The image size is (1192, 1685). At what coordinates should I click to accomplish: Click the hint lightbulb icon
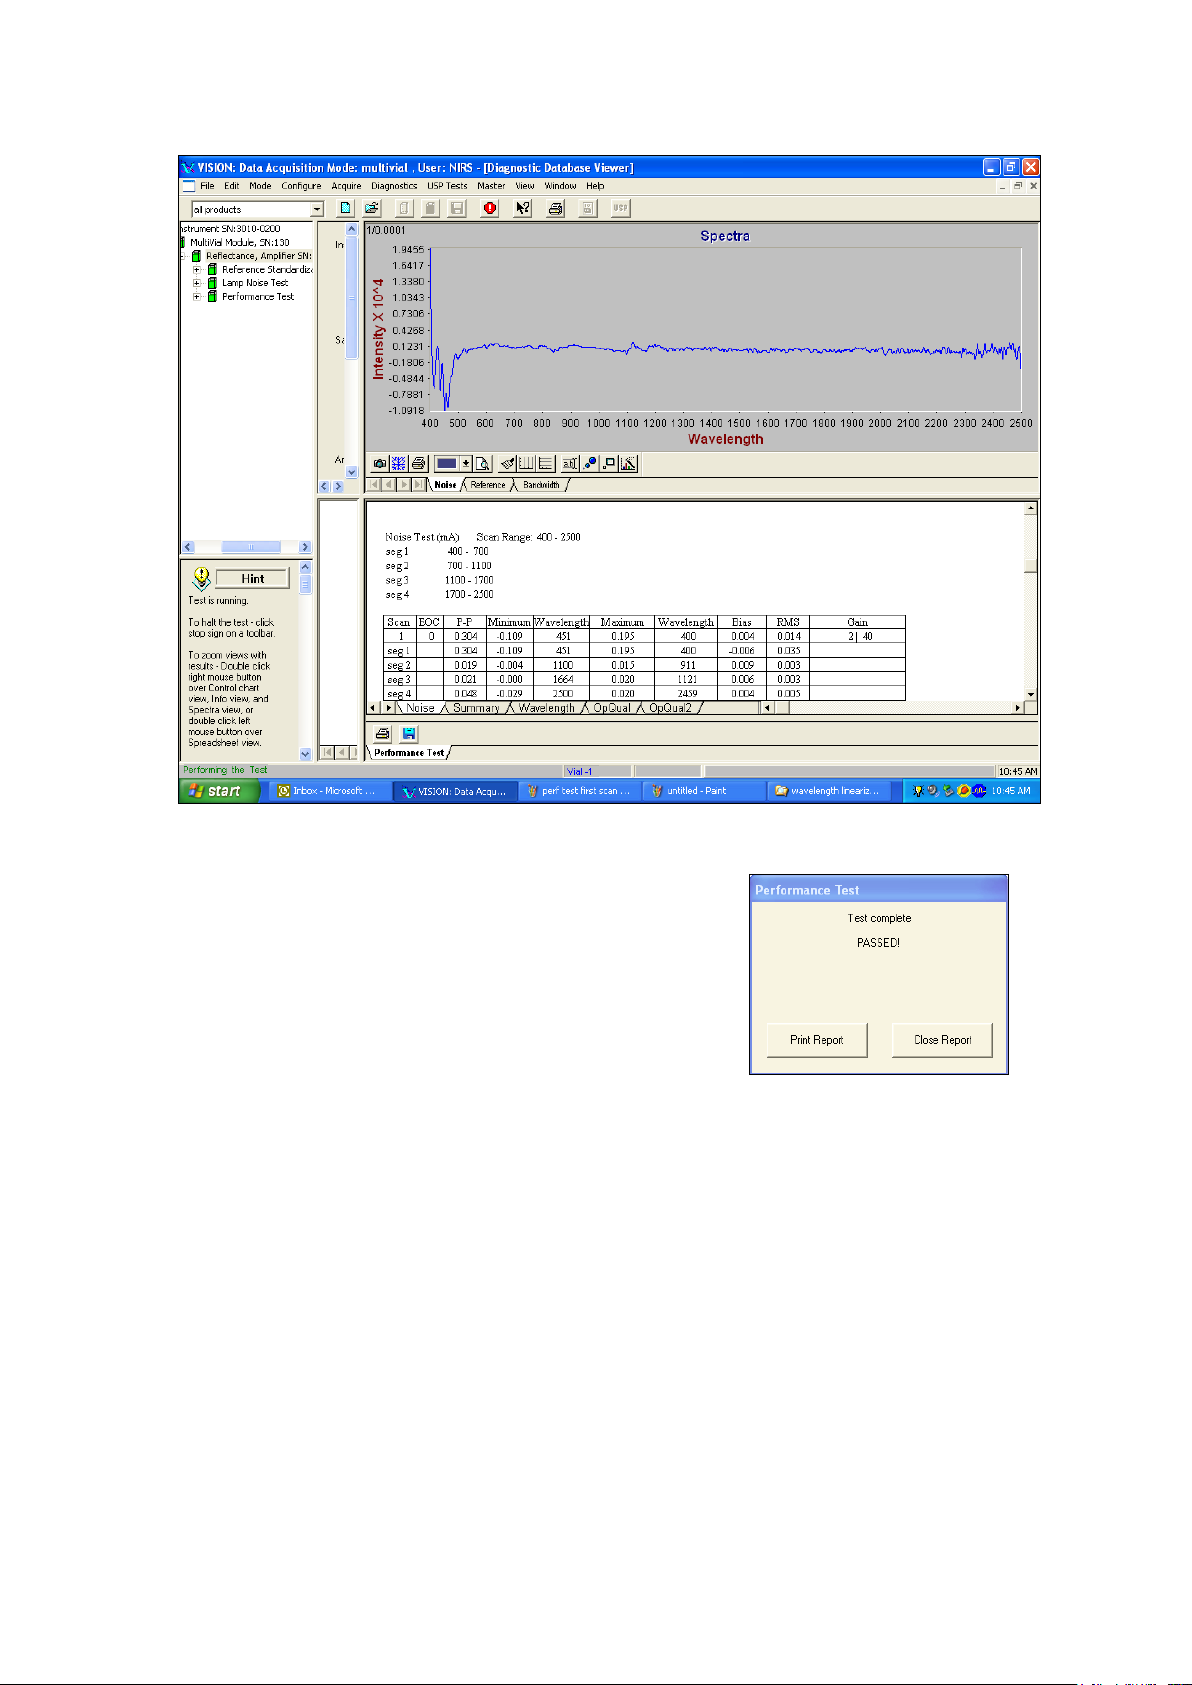201,579
